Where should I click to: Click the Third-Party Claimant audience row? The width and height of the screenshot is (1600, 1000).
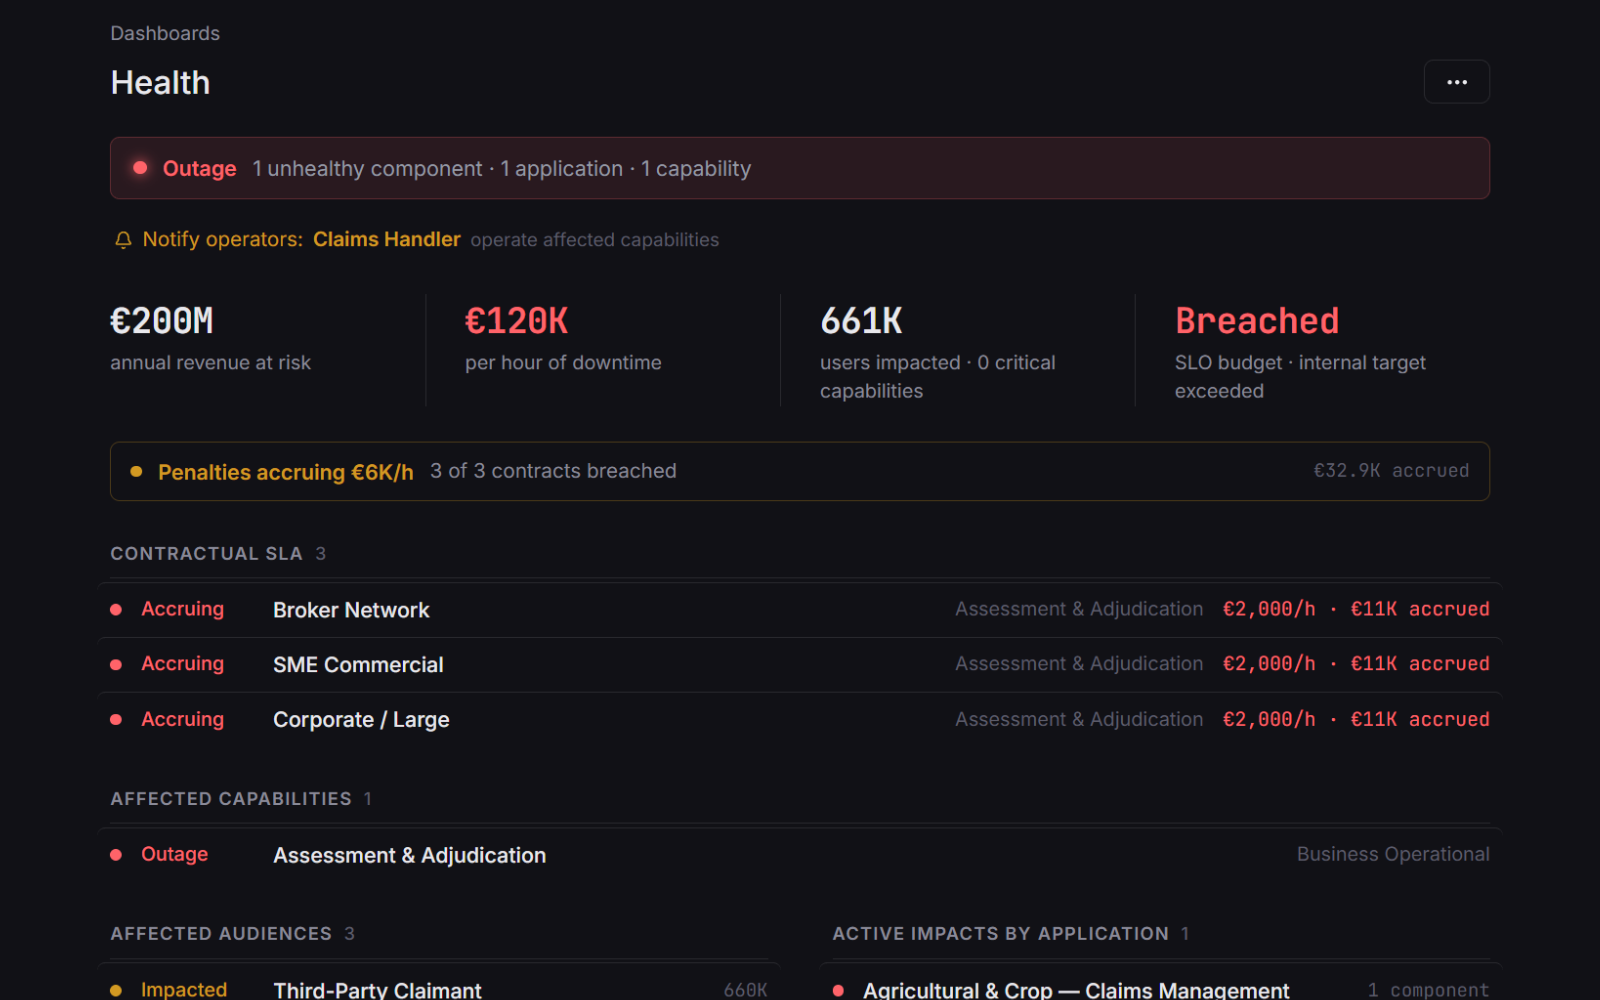pyautogui.click(x=439, y=982)
